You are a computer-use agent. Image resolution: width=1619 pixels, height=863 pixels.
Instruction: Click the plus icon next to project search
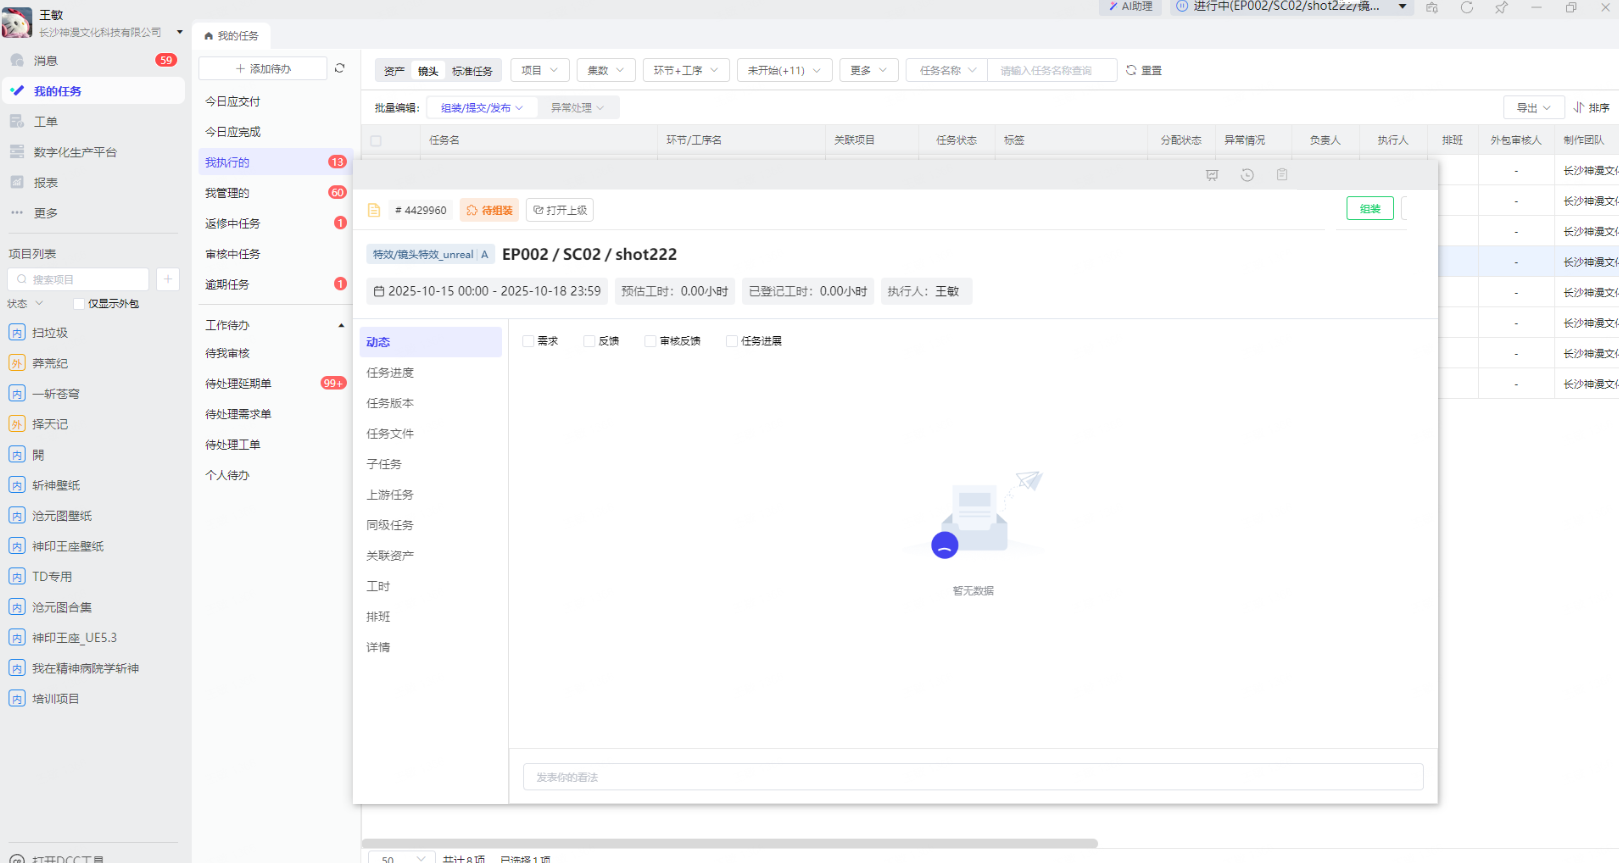point(168,279)
